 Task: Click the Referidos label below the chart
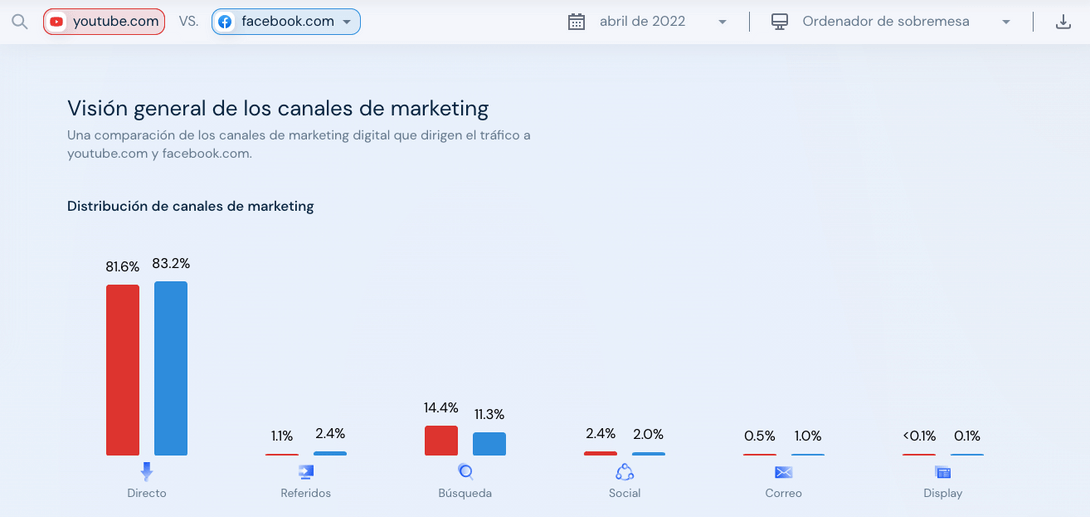click(x=306, y=493)
